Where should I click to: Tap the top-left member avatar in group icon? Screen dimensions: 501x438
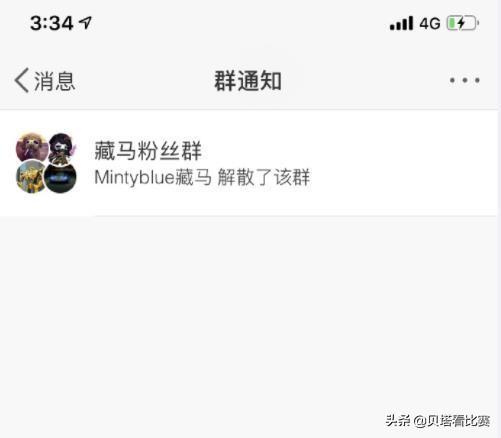pos(32,147)
